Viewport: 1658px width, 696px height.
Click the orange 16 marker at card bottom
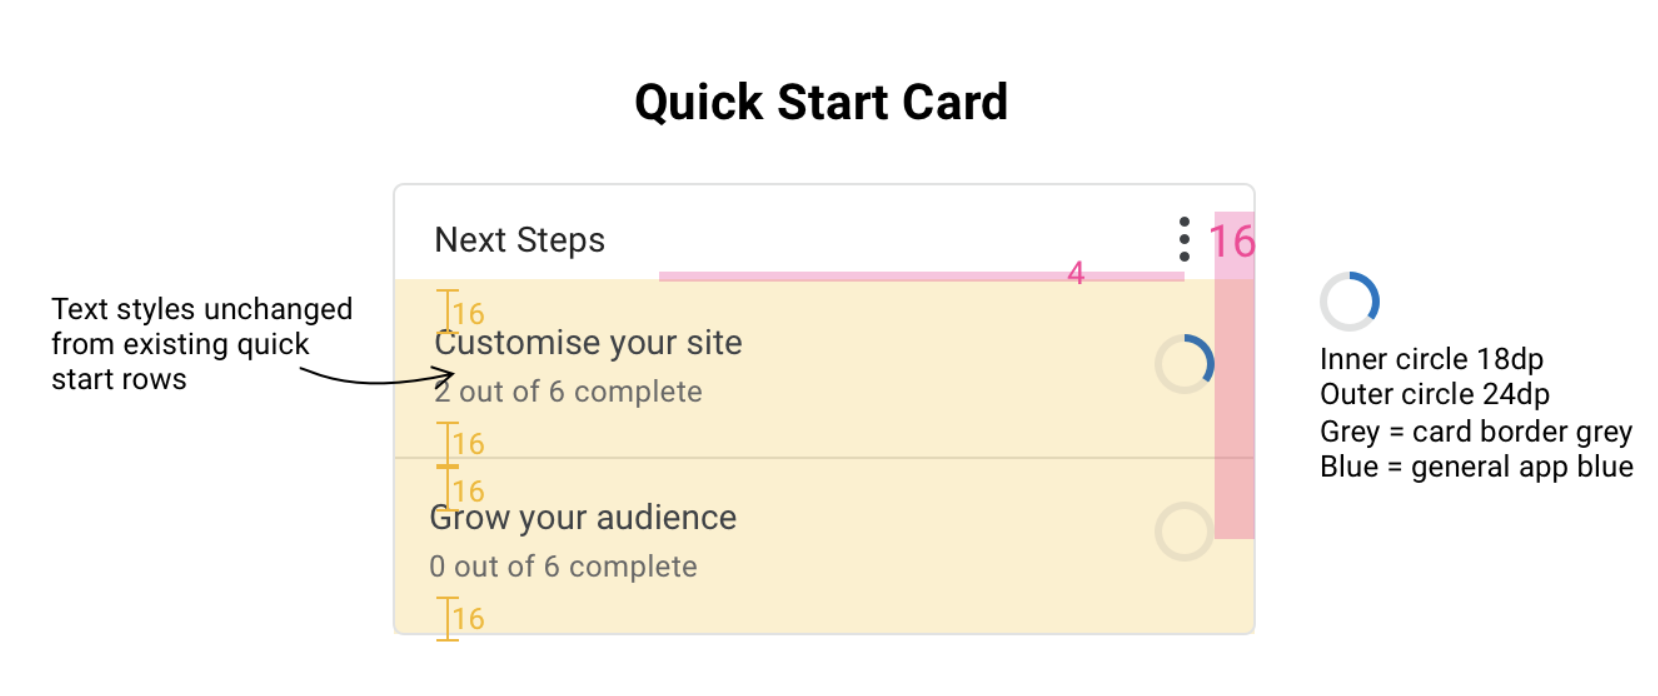click(461, 618)
